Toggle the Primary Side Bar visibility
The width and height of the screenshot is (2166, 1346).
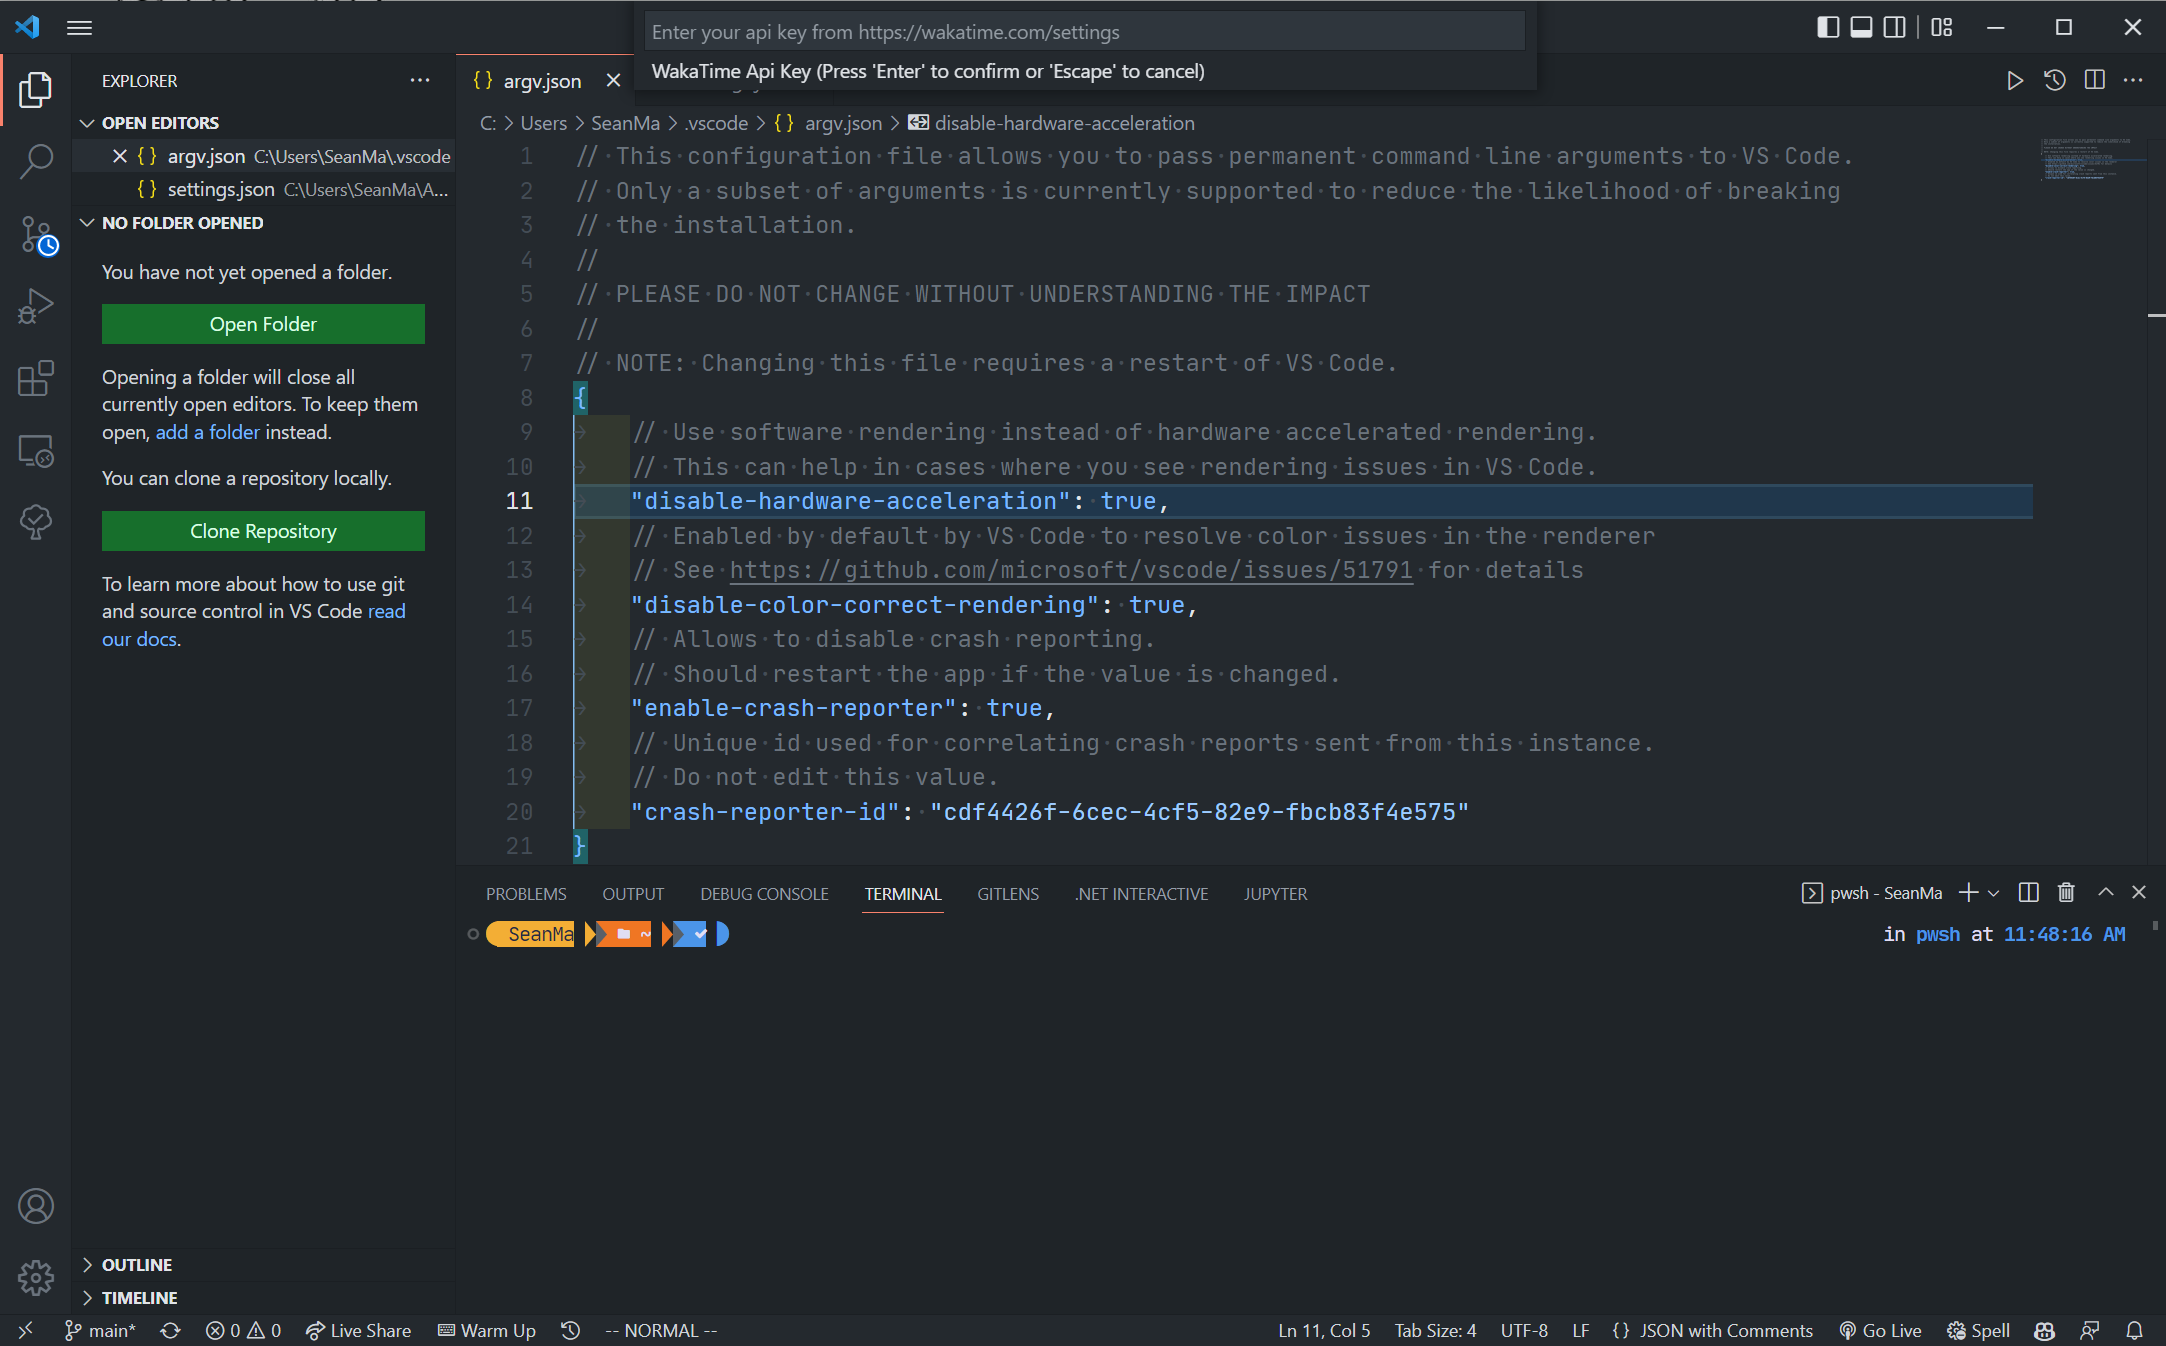(1827, 27)
